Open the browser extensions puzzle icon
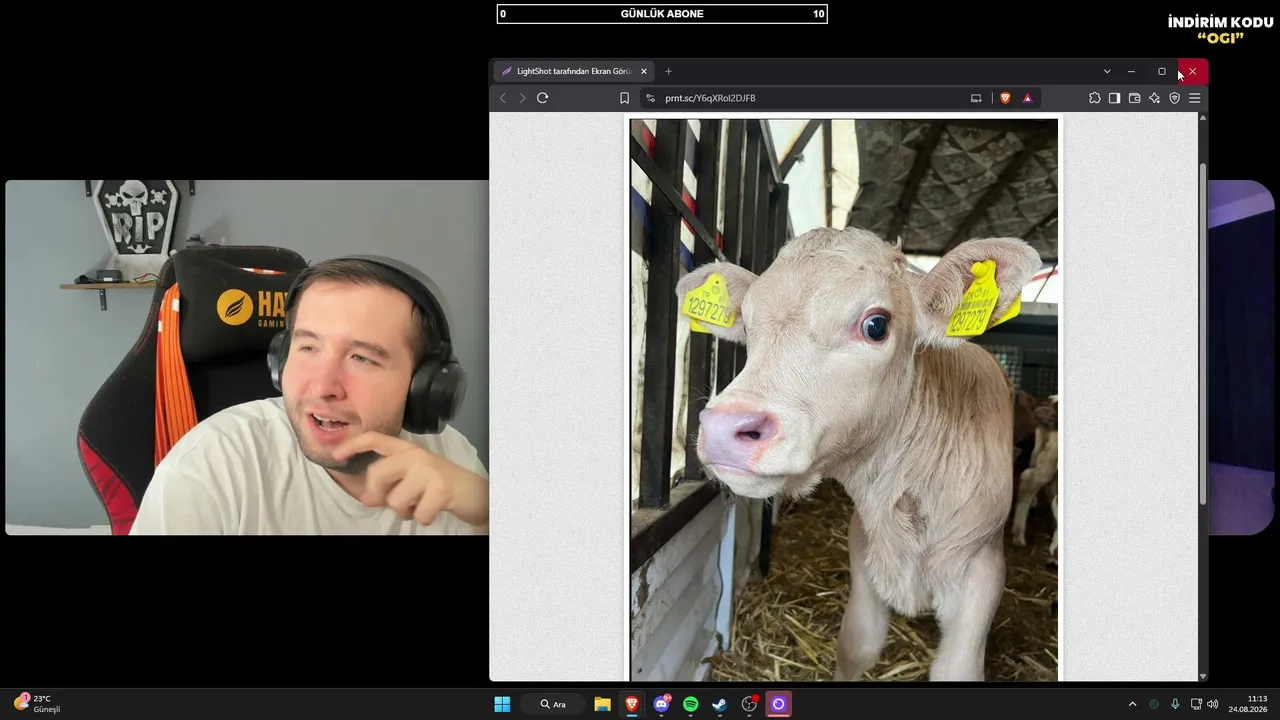The width and height of the screenshot is (1280, 720). [x=1095, y=98]
